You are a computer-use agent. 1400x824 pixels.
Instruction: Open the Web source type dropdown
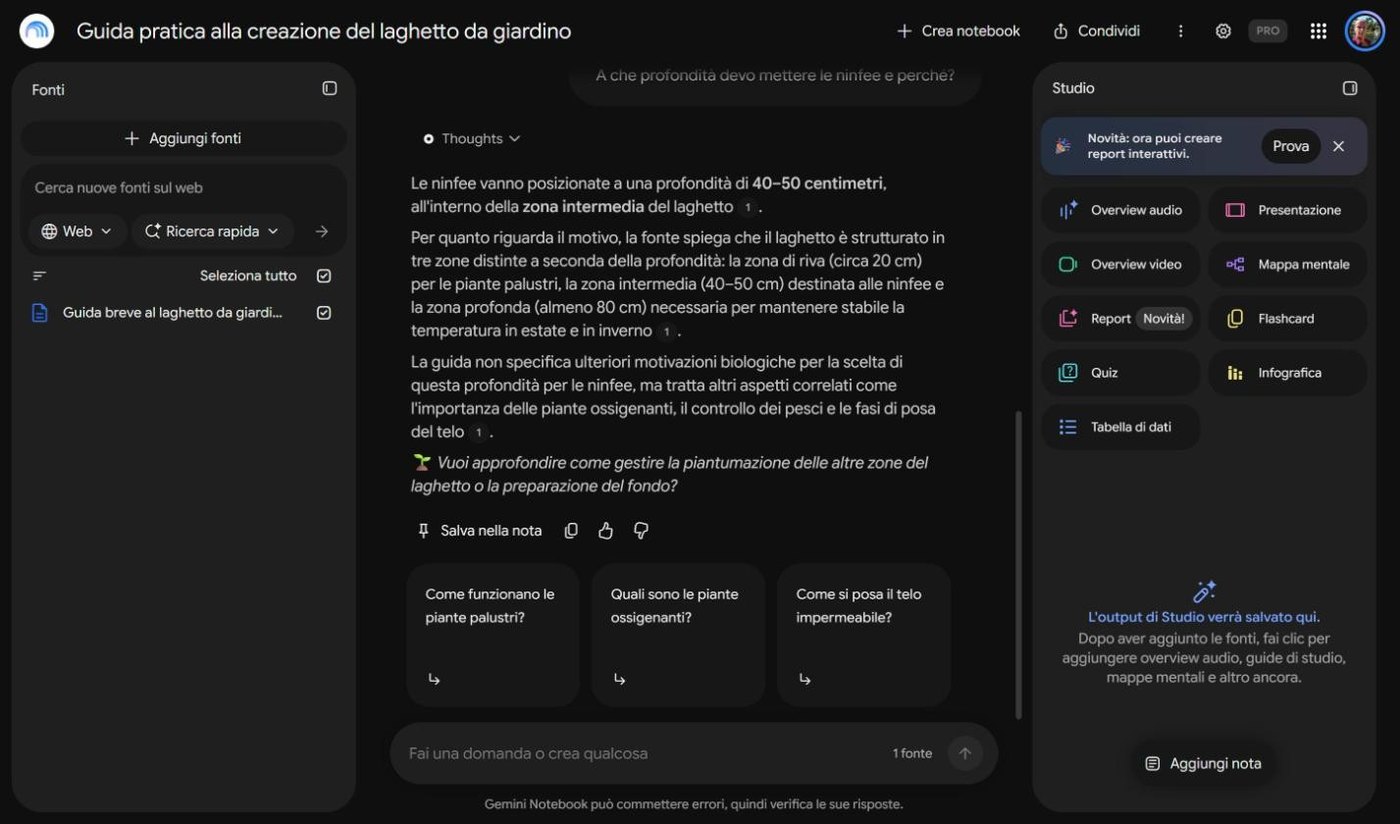77,231
